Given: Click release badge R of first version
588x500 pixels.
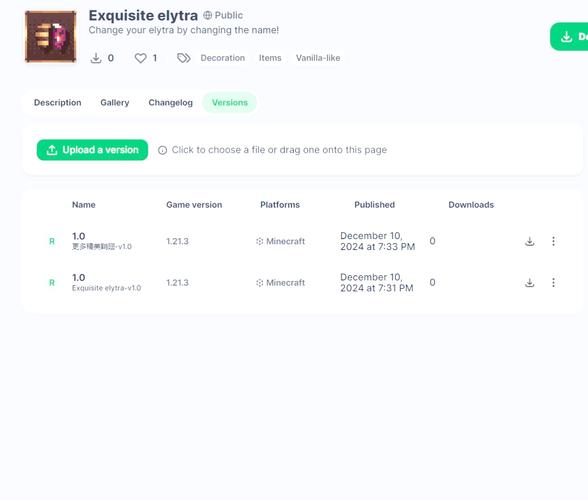Looking at the screenshot, I should click(52, 241).
